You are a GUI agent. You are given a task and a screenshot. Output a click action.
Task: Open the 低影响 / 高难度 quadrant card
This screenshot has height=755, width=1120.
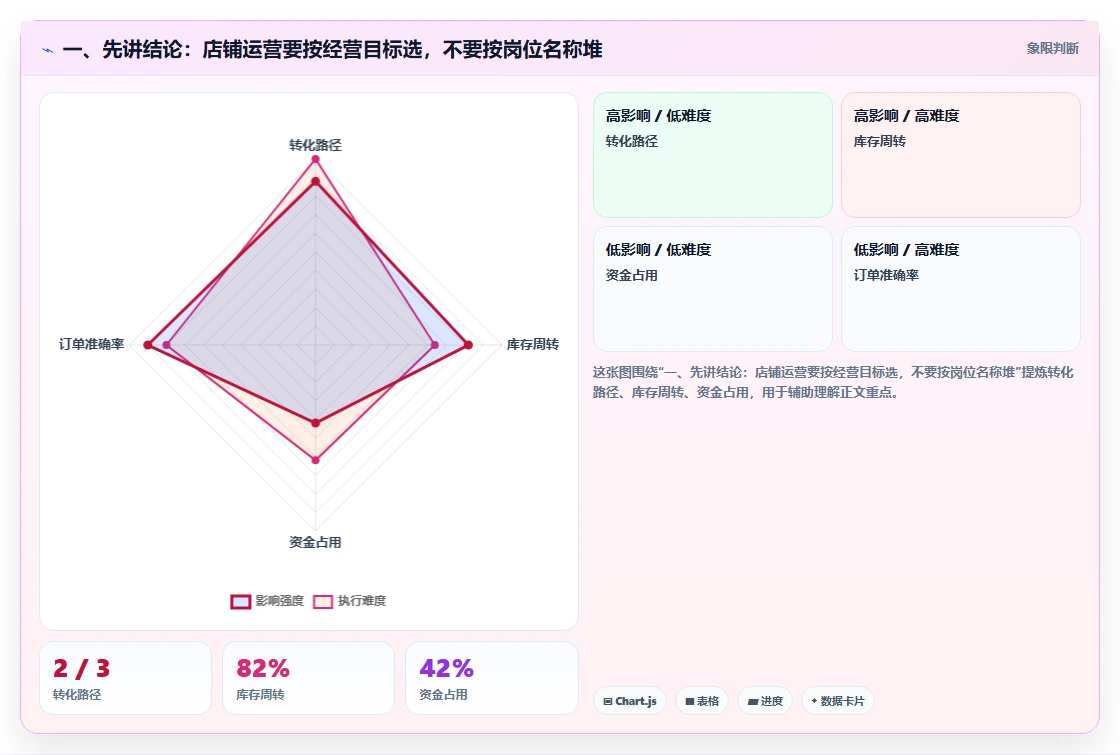961,289
